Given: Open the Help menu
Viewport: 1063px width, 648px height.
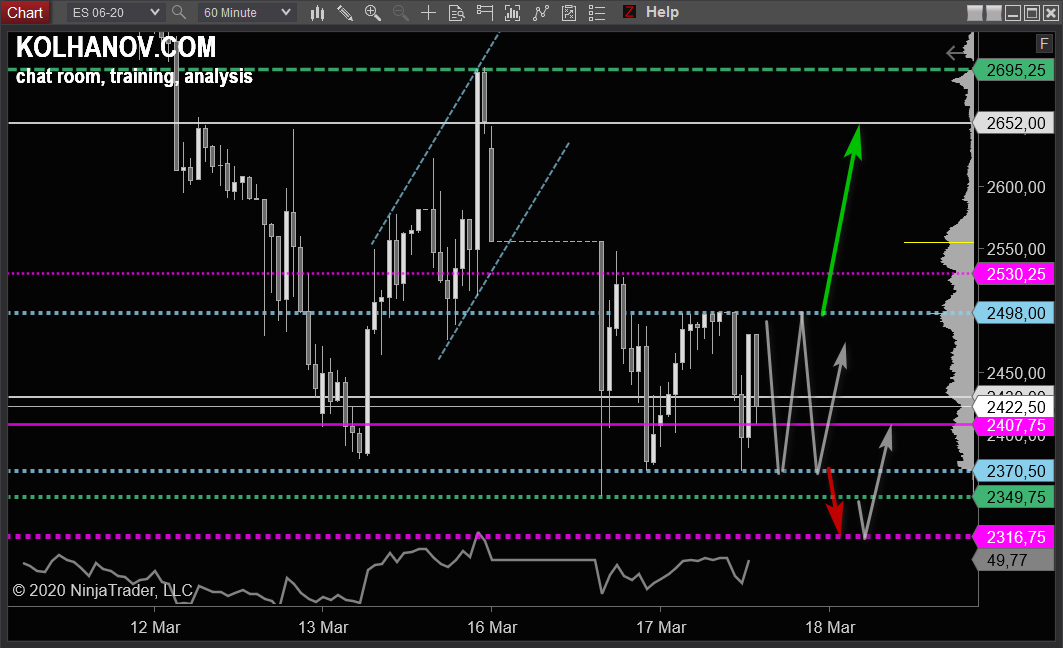Looking at the screenshot, I should click(662, 12).
